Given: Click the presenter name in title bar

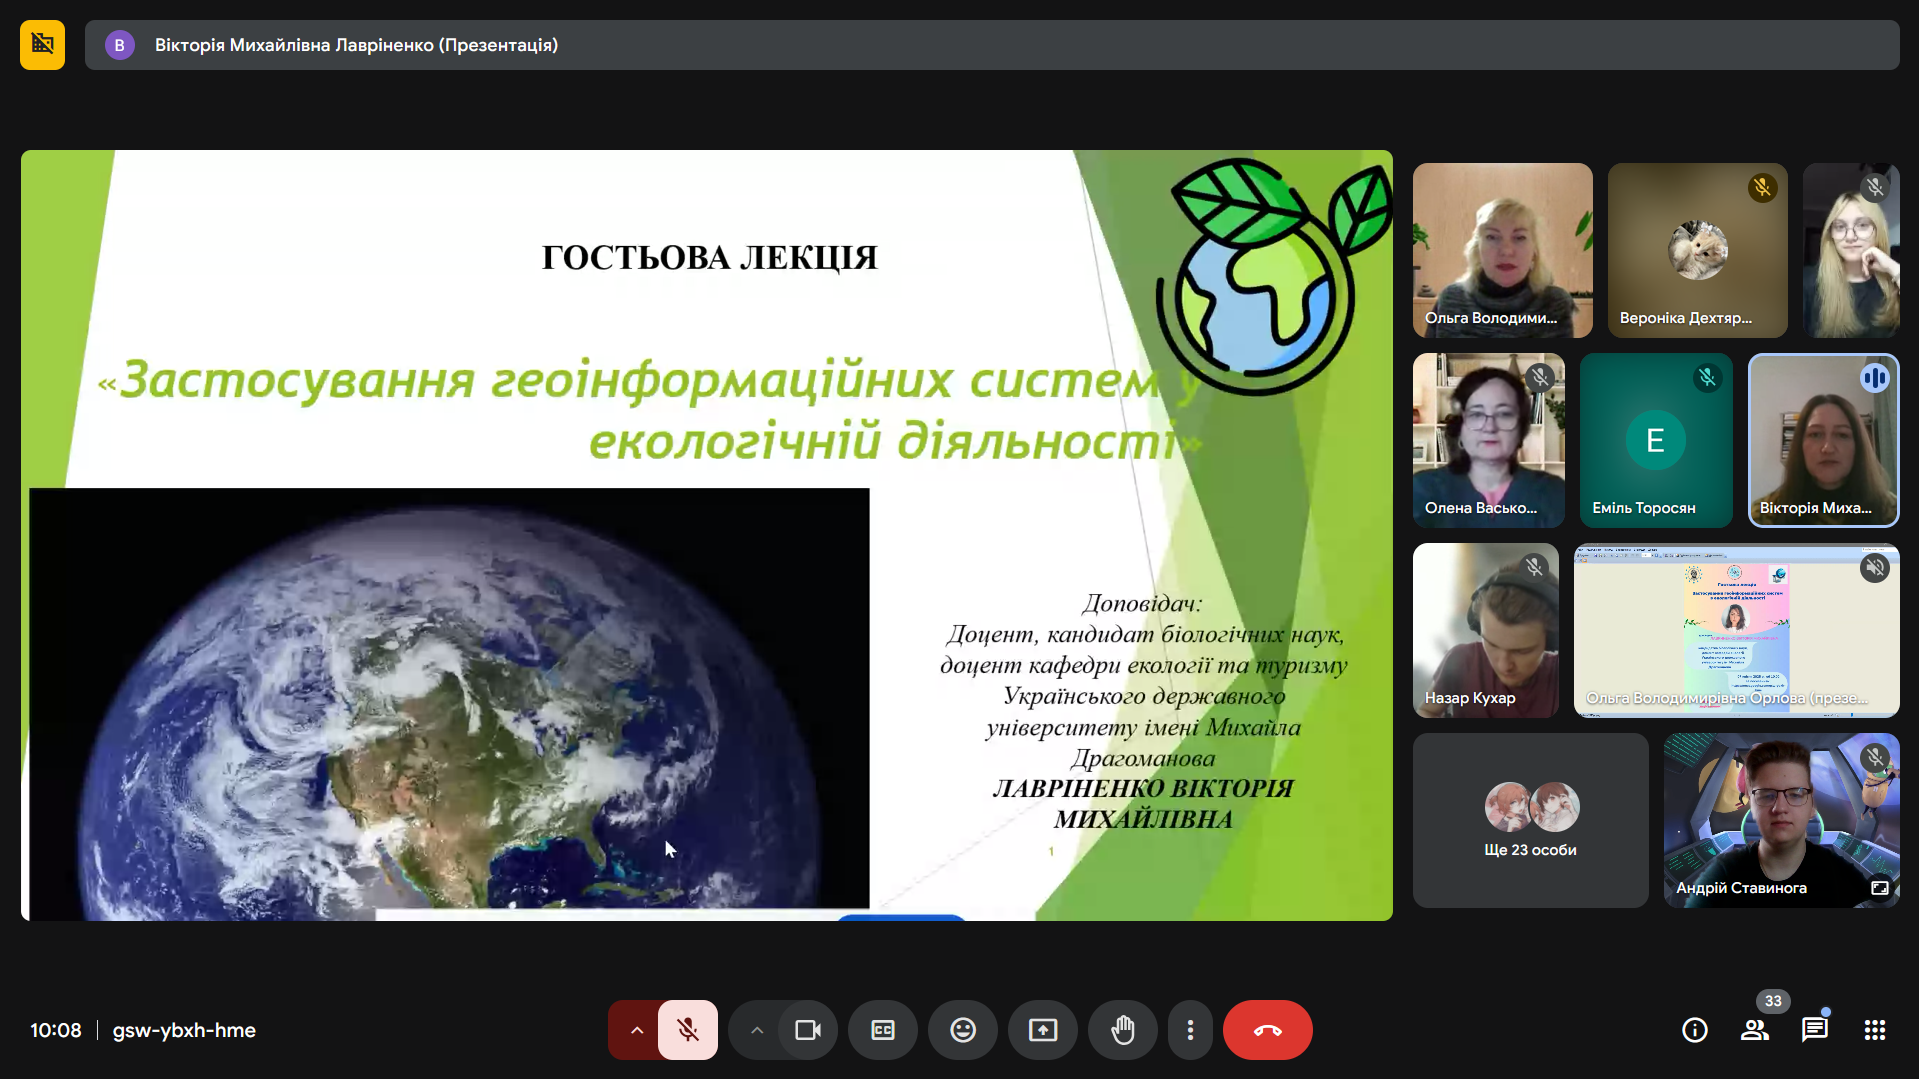Looking at the screenshot, I should (x=356, y=45).
